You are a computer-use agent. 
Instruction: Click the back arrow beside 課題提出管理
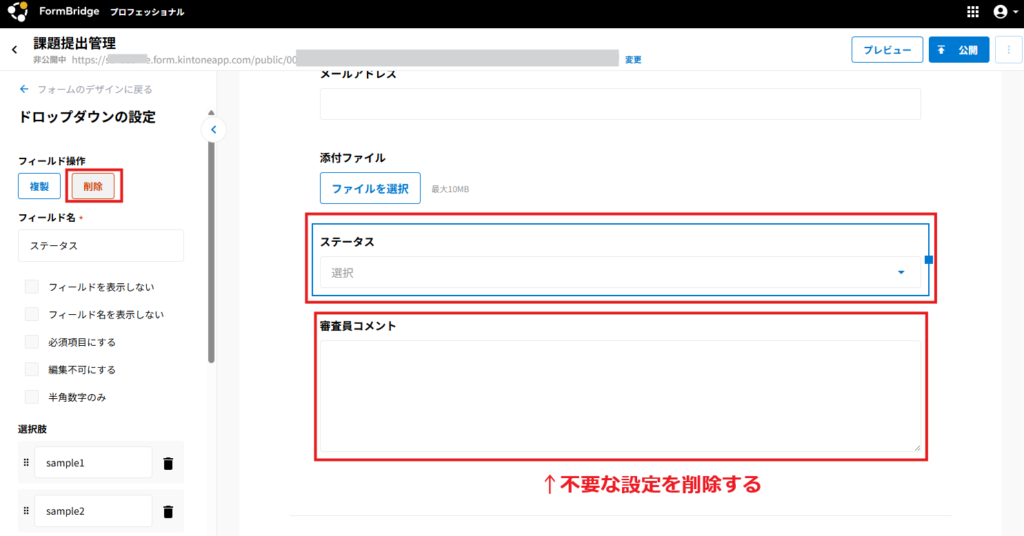click(14, 50)
